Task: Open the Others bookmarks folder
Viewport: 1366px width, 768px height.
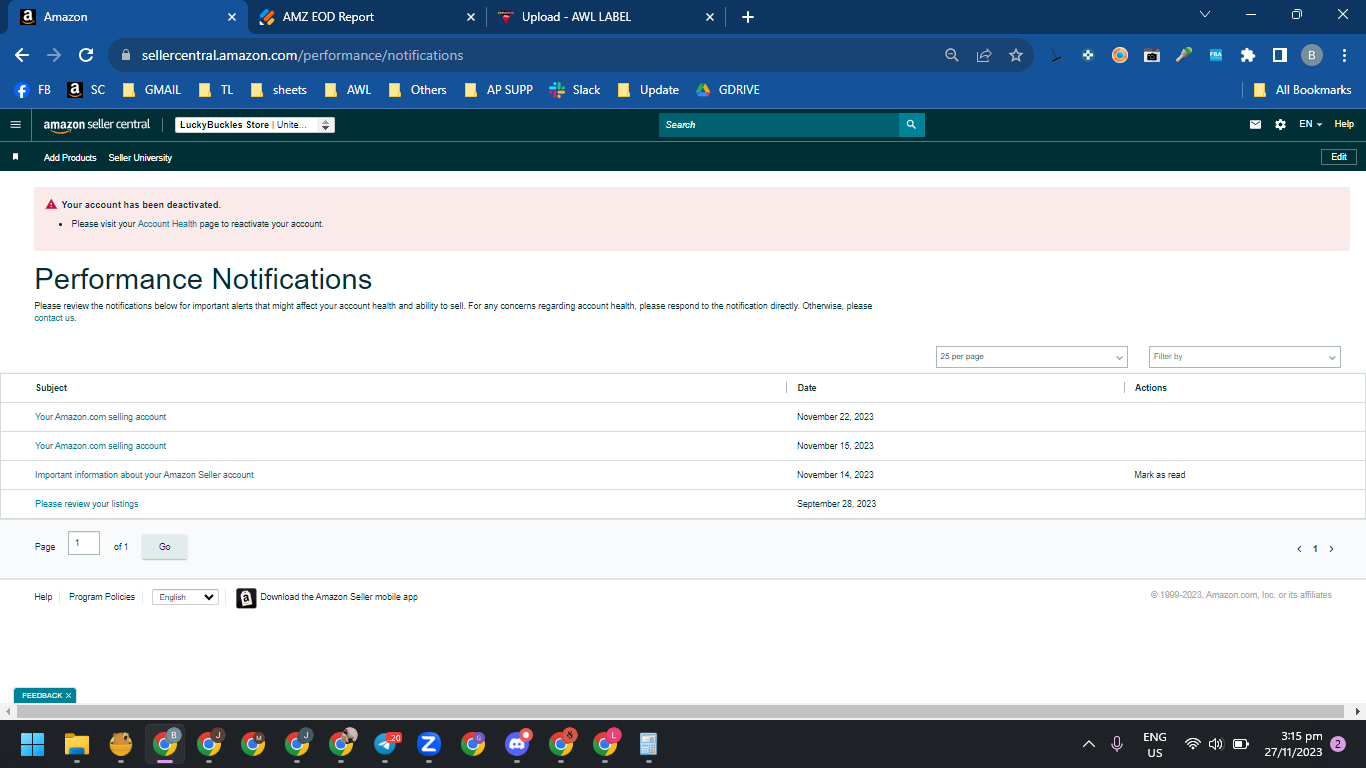Action: click(417, 90)
